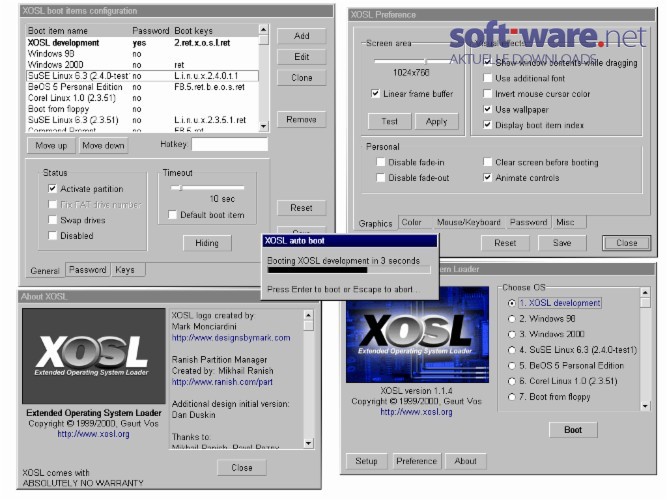This screenshot has width=667, height=500.
Task: Switch to Password tab in boot items
Action: tap(88, 270)
